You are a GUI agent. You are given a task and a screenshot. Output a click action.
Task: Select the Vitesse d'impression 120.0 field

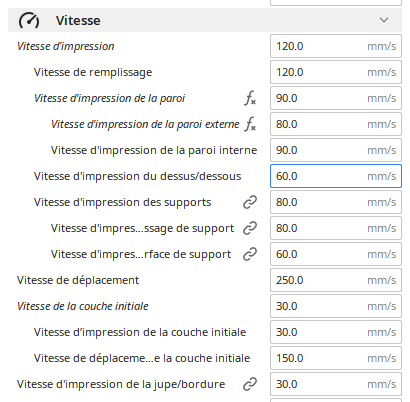click(336, 46)
